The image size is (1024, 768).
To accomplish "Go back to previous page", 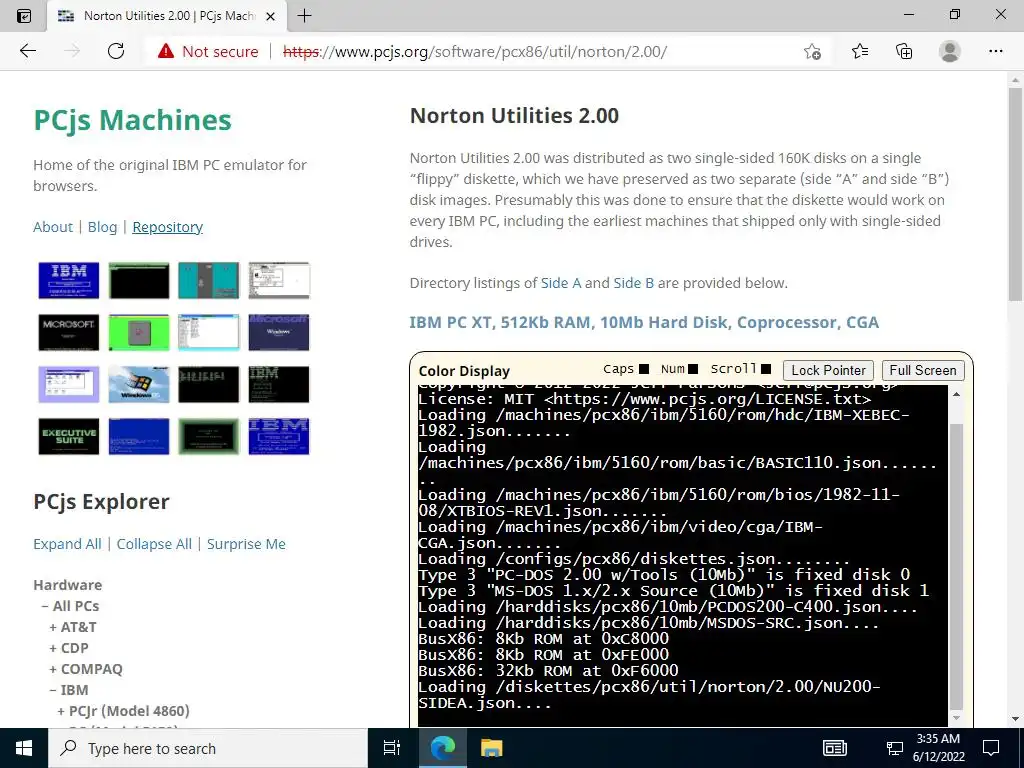I will pyautogui.click(x=27, y=51).
